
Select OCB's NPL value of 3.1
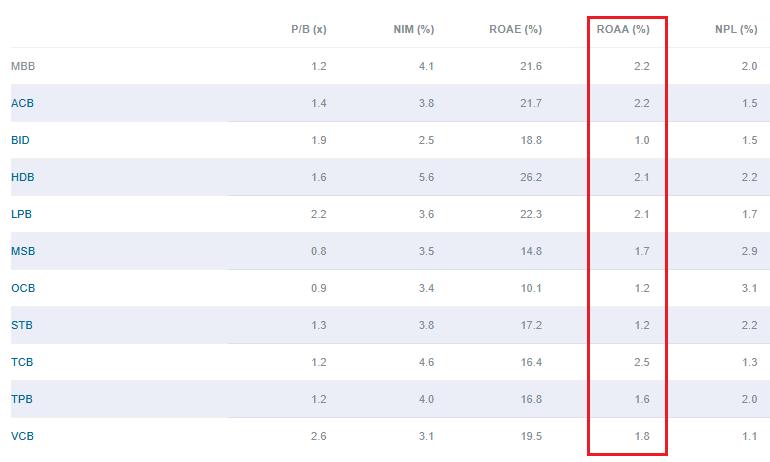tap(749, 288)
